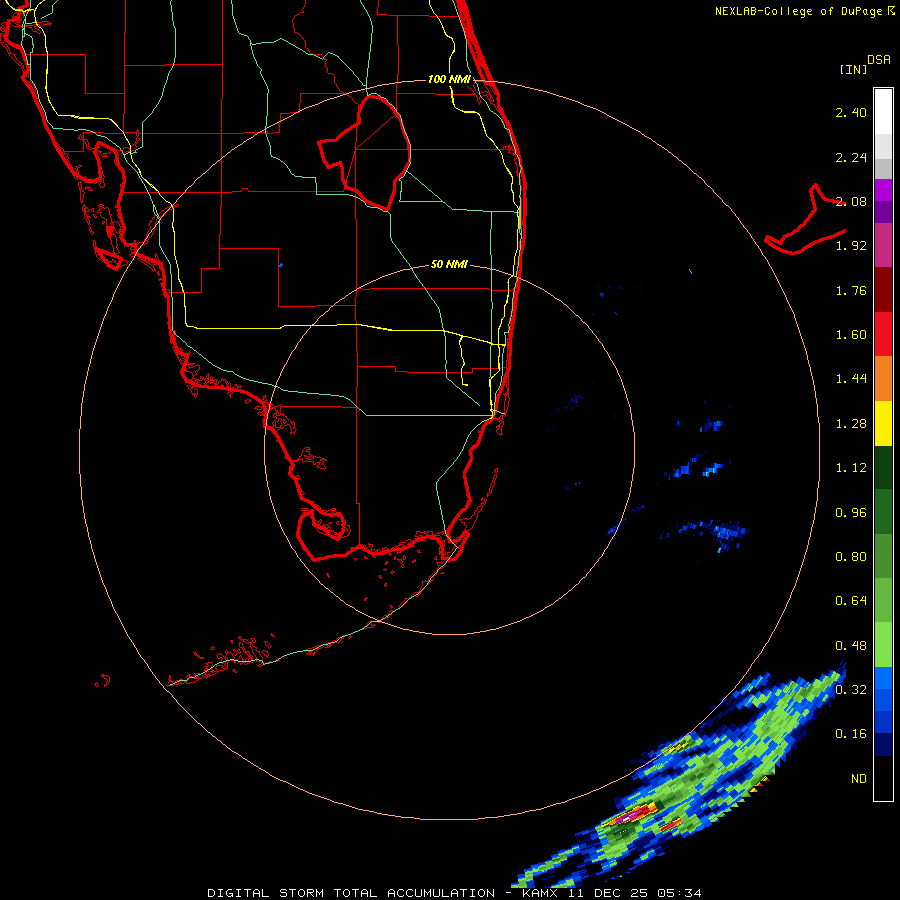
Task: Click the 1.76 legend value
Action: pos(851,290)
